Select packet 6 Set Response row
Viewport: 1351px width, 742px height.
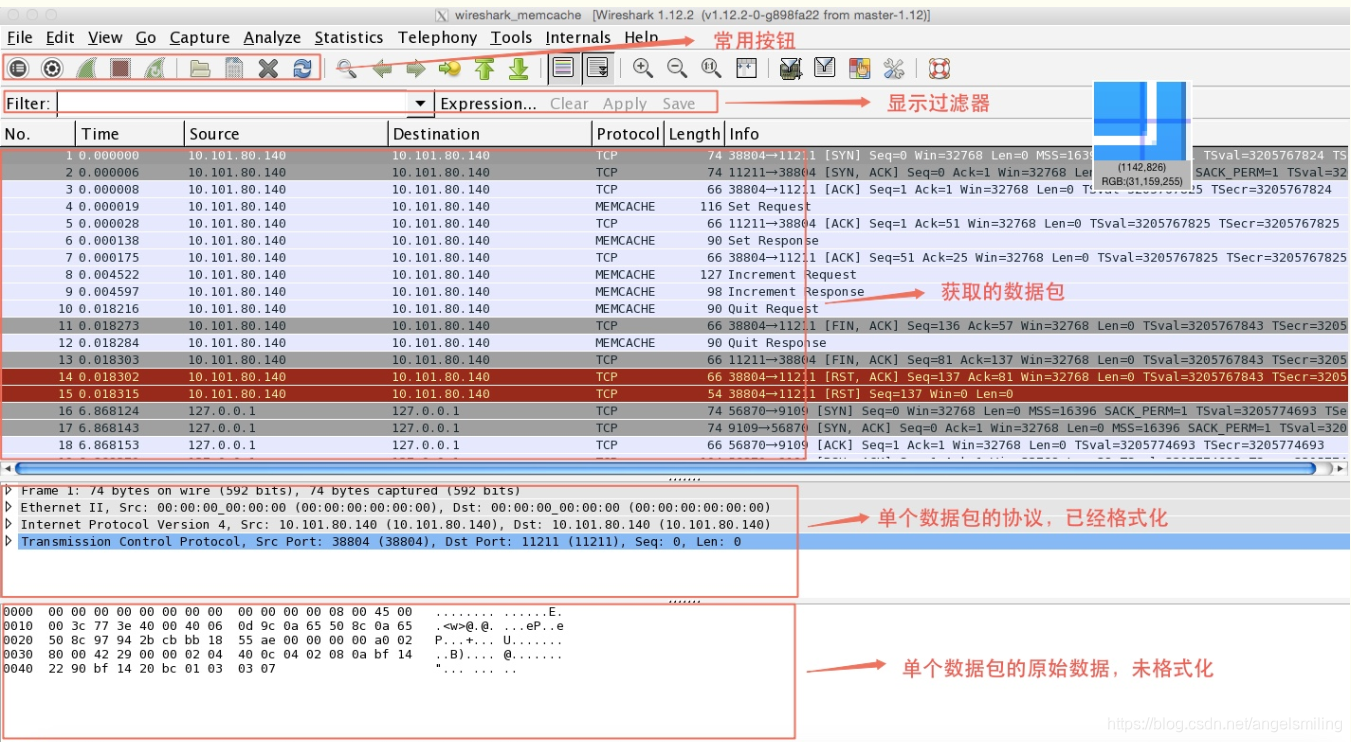(675, 240)
